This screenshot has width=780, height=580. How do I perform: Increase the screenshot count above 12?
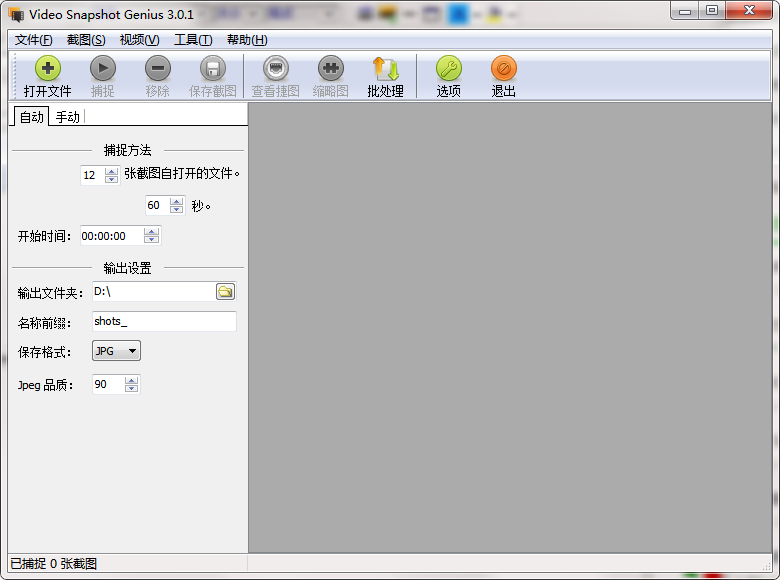click(111, 171)
